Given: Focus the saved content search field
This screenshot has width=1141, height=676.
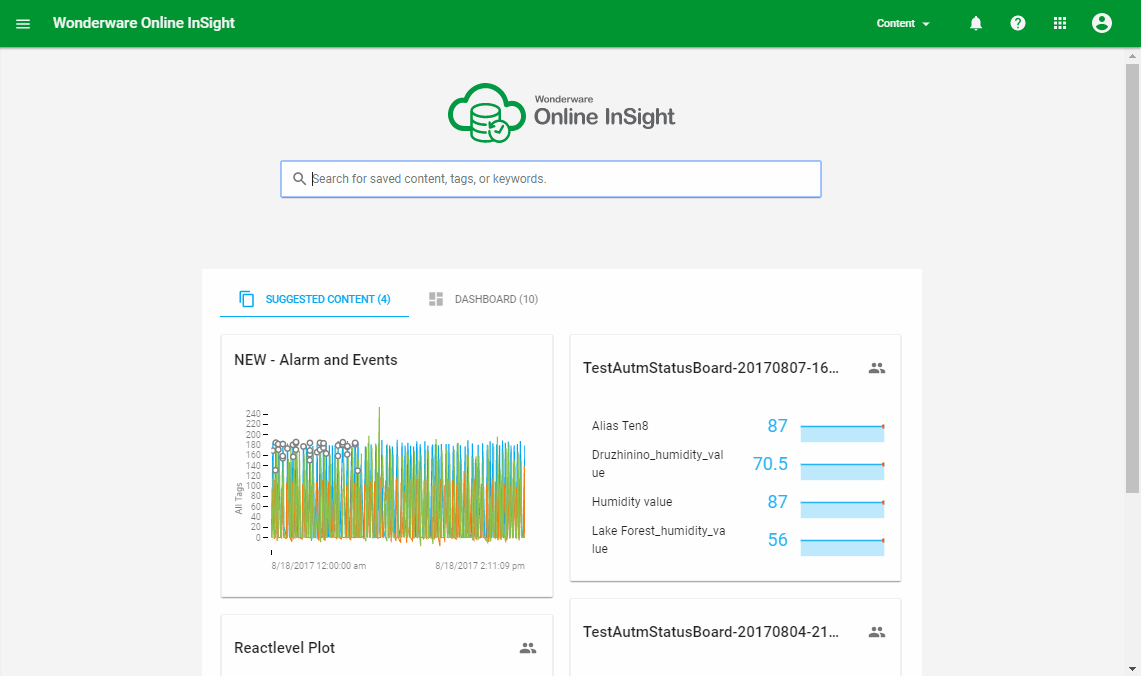Looking at the screenshot, I should [x=551, y=179].
